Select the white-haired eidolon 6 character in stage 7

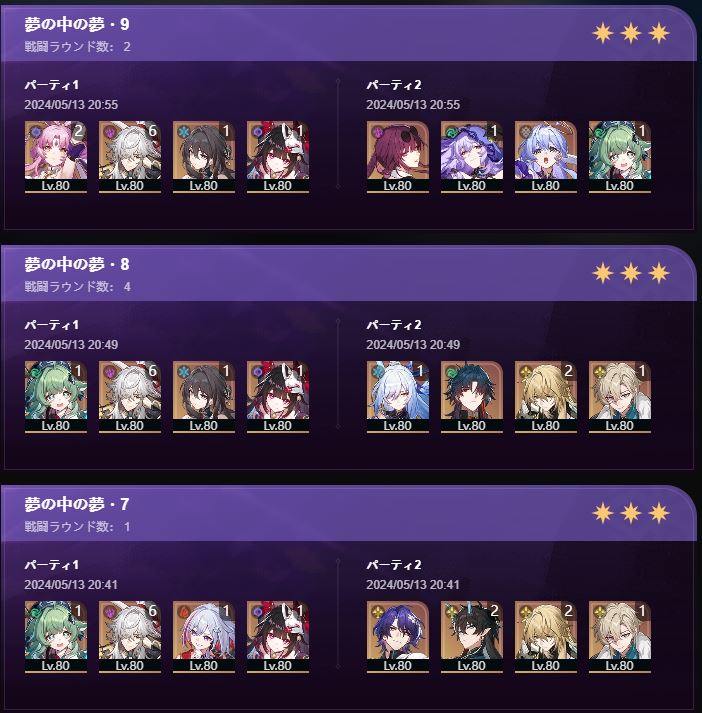[130, 637]
